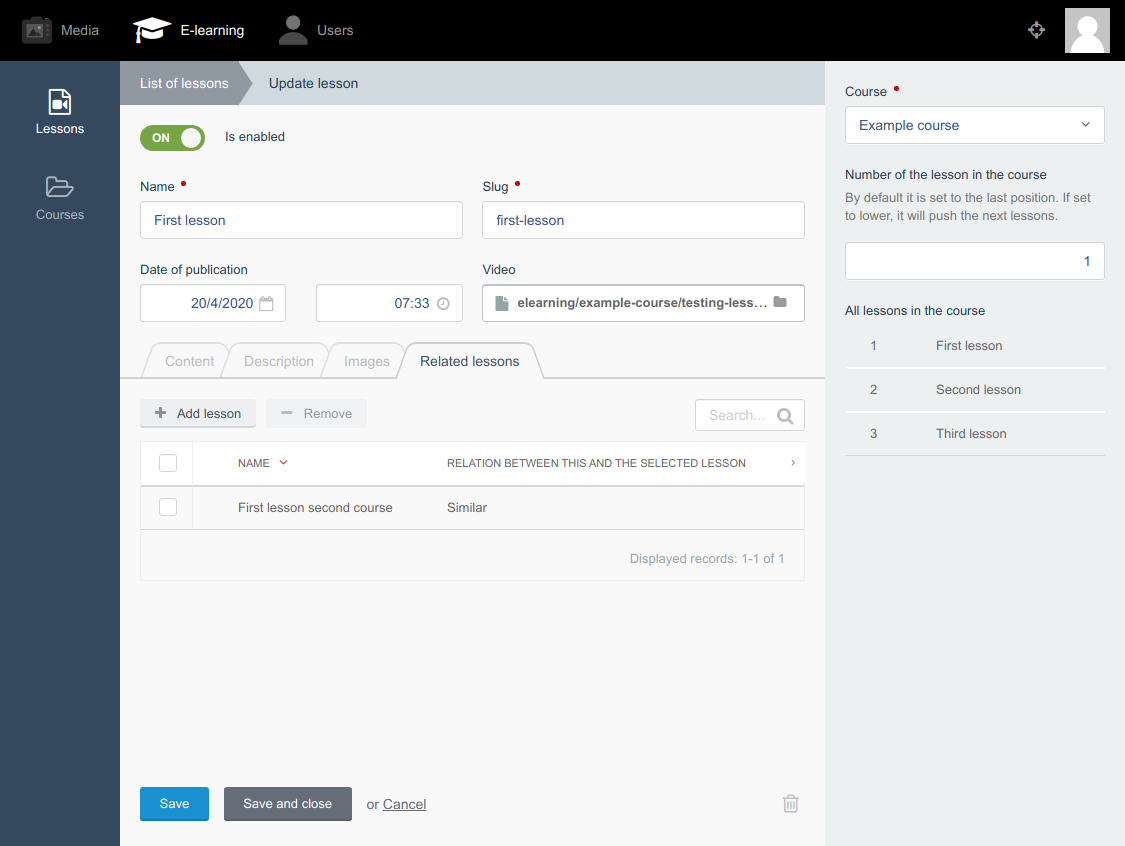Click the 07:33 time field
The image size is (1125, 846).
click(x=390, y=304)
